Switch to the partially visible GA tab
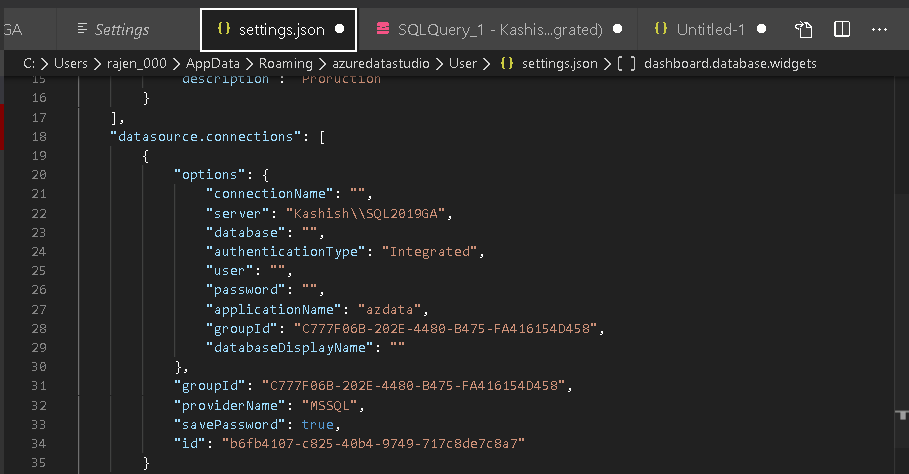Screen dimensions: 909x474 tap(12, 30)
